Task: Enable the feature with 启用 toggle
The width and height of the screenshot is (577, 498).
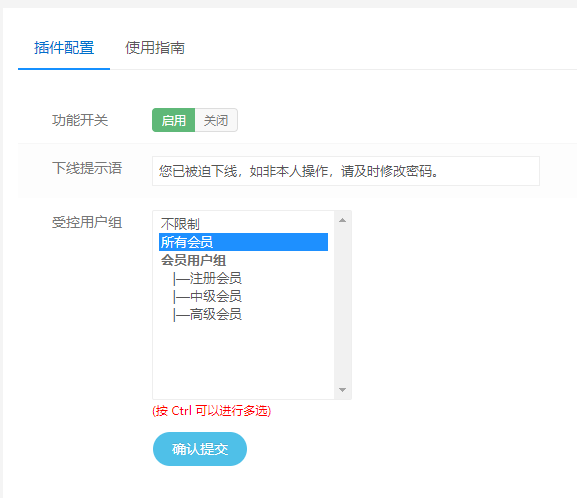Action: [173, 120]
